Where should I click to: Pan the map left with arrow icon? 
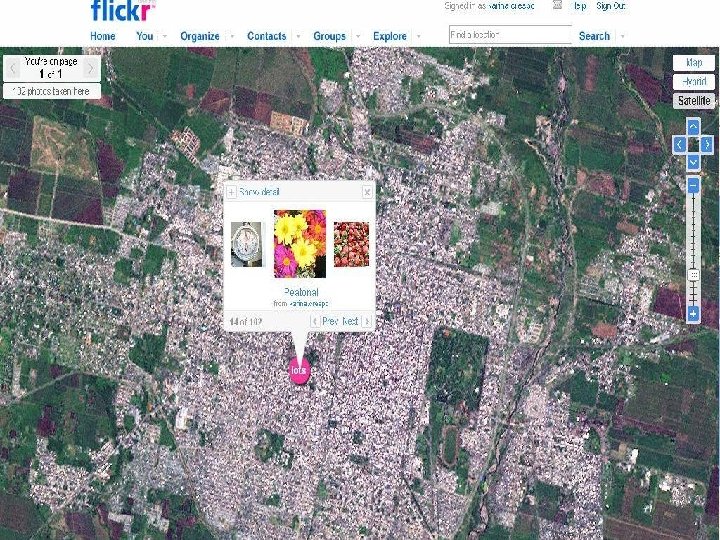(x=679, y=145)
